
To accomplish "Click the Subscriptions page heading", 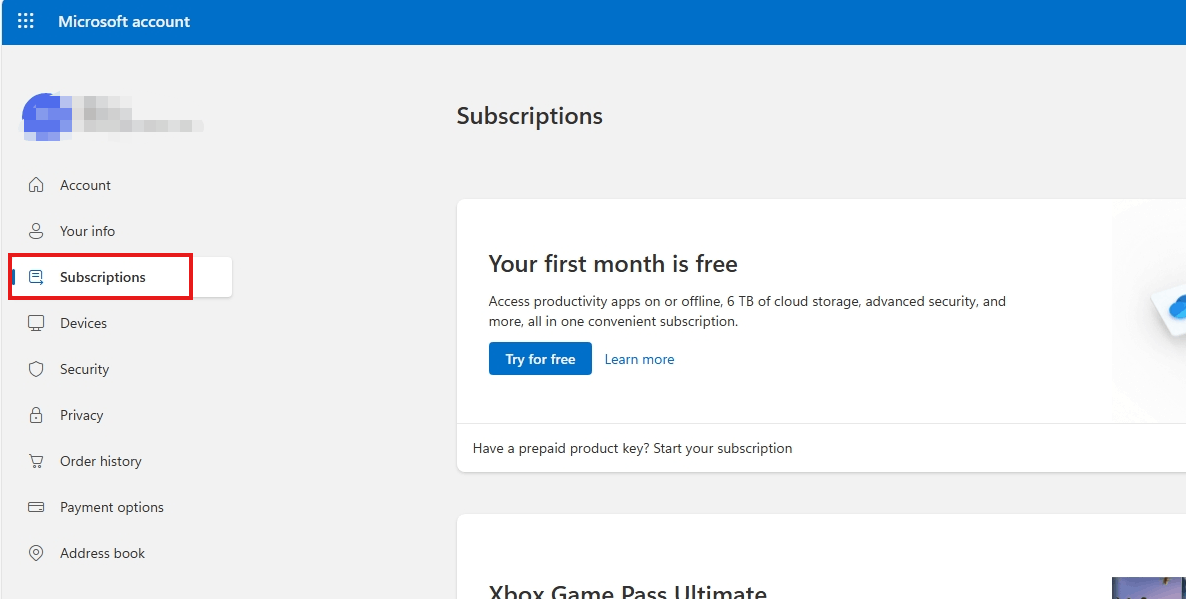I will coord(529,116).
